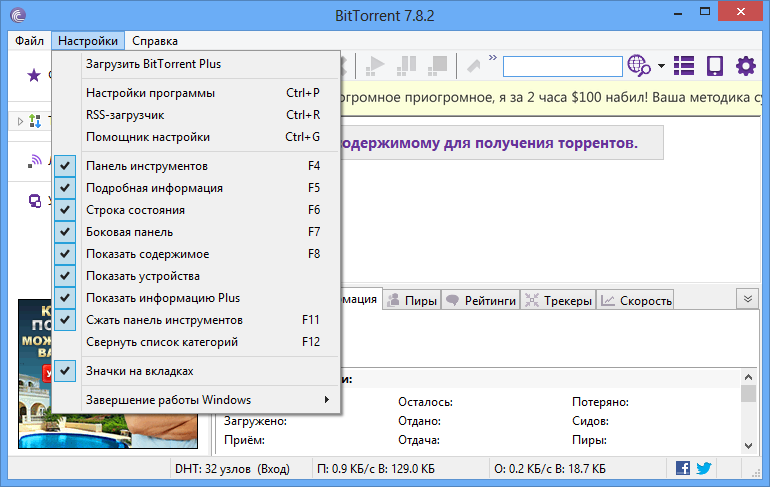This screenshot has height=487, width=770.
Task: Click the remote devices phone icon
Action: pos(714,67)
